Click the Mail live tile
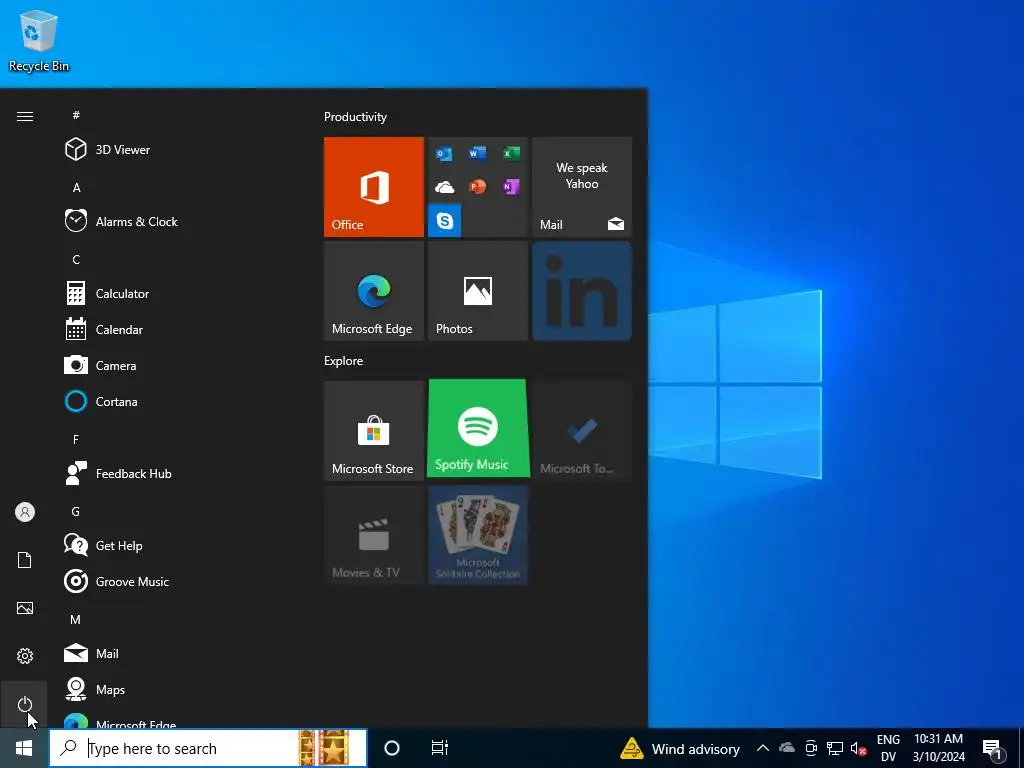This screenshot has width=1024, height=768. (x=582, y=187)
